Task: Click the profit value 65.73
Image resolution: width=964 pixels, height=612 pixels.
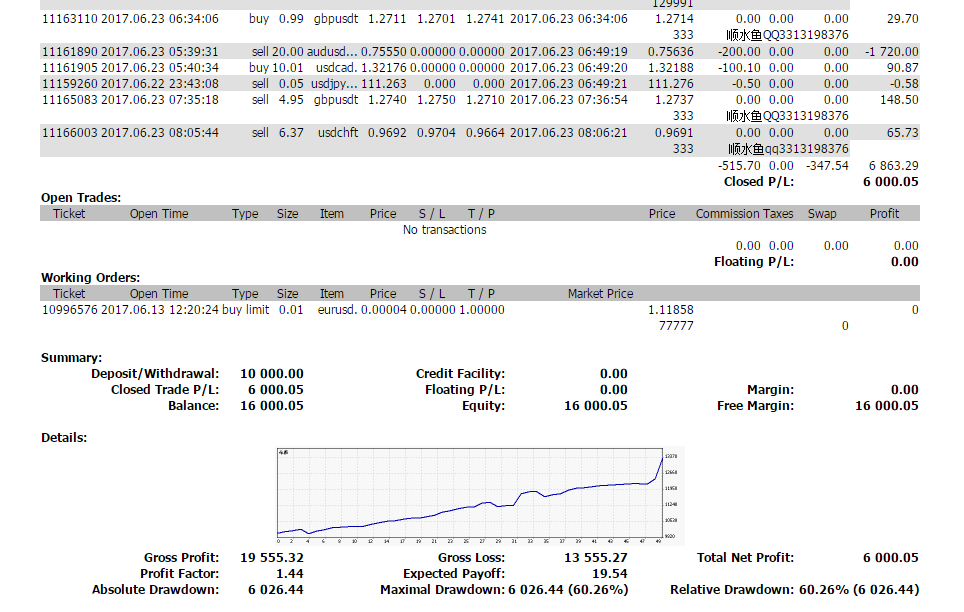Action: click(903, 133)
